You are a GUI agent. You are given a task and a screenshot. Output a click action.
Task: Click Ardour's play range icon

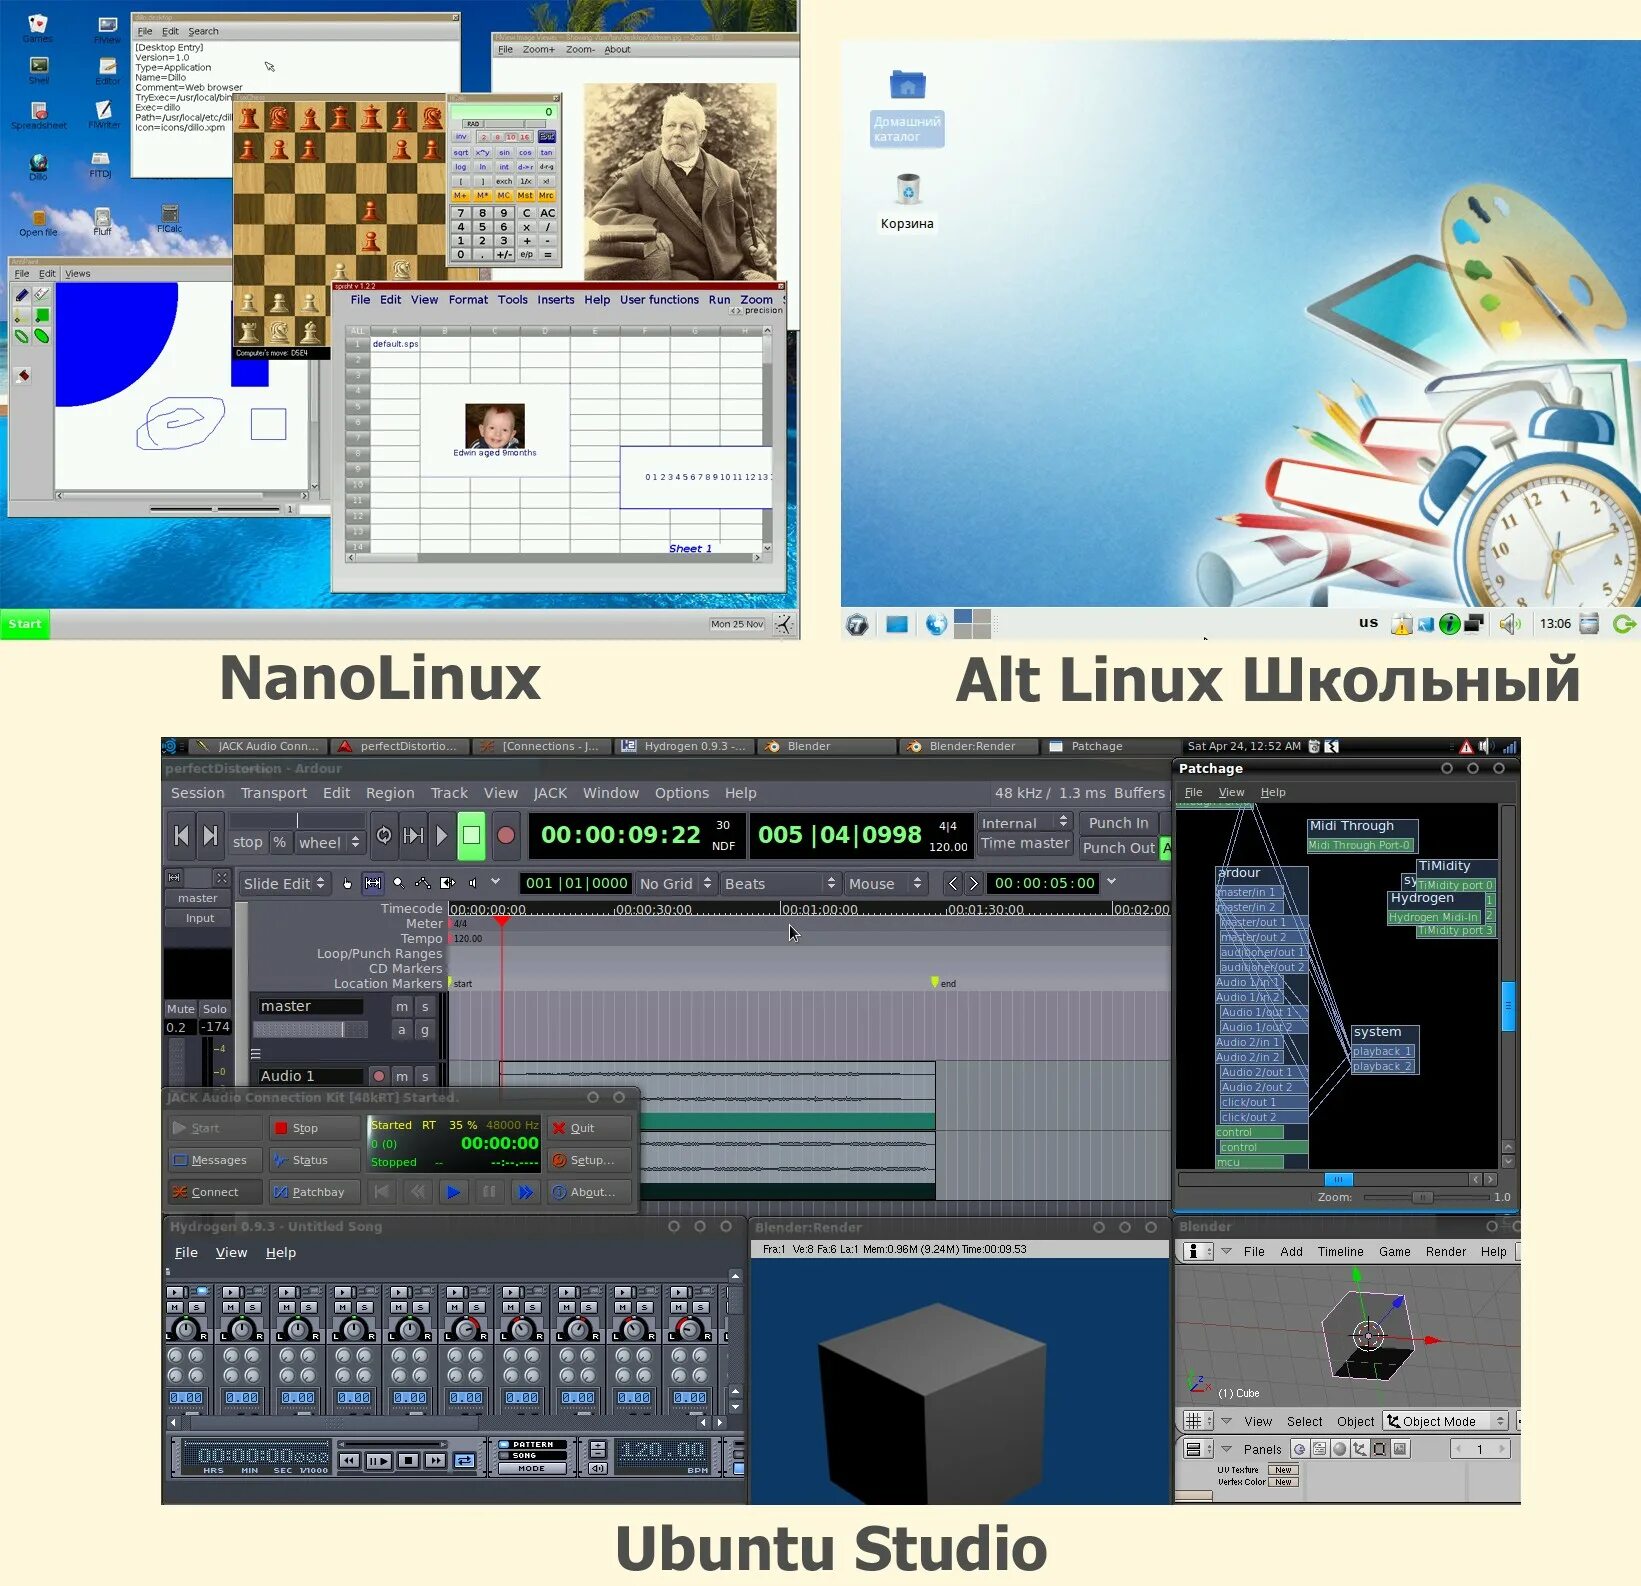[413, 835]
